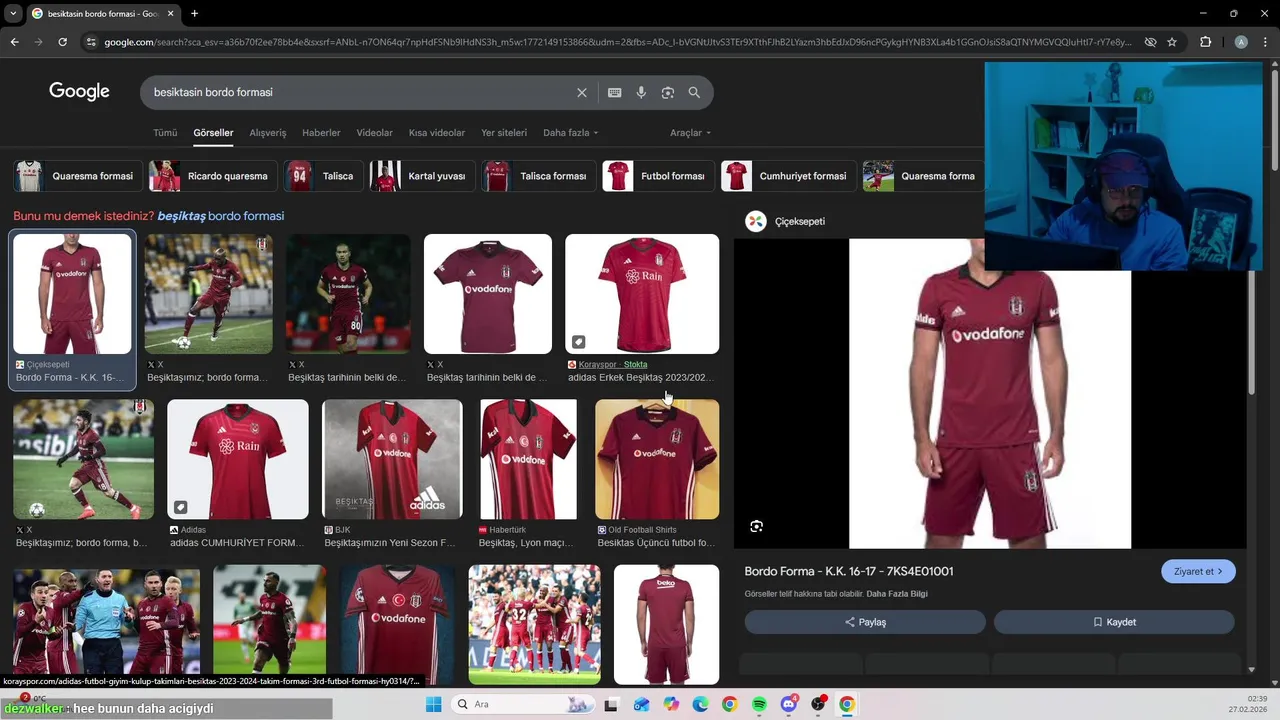Open the tab search dropdown arrow
Image resolution: width=1280 pixels, height=720 pixels.
(14, 14)
